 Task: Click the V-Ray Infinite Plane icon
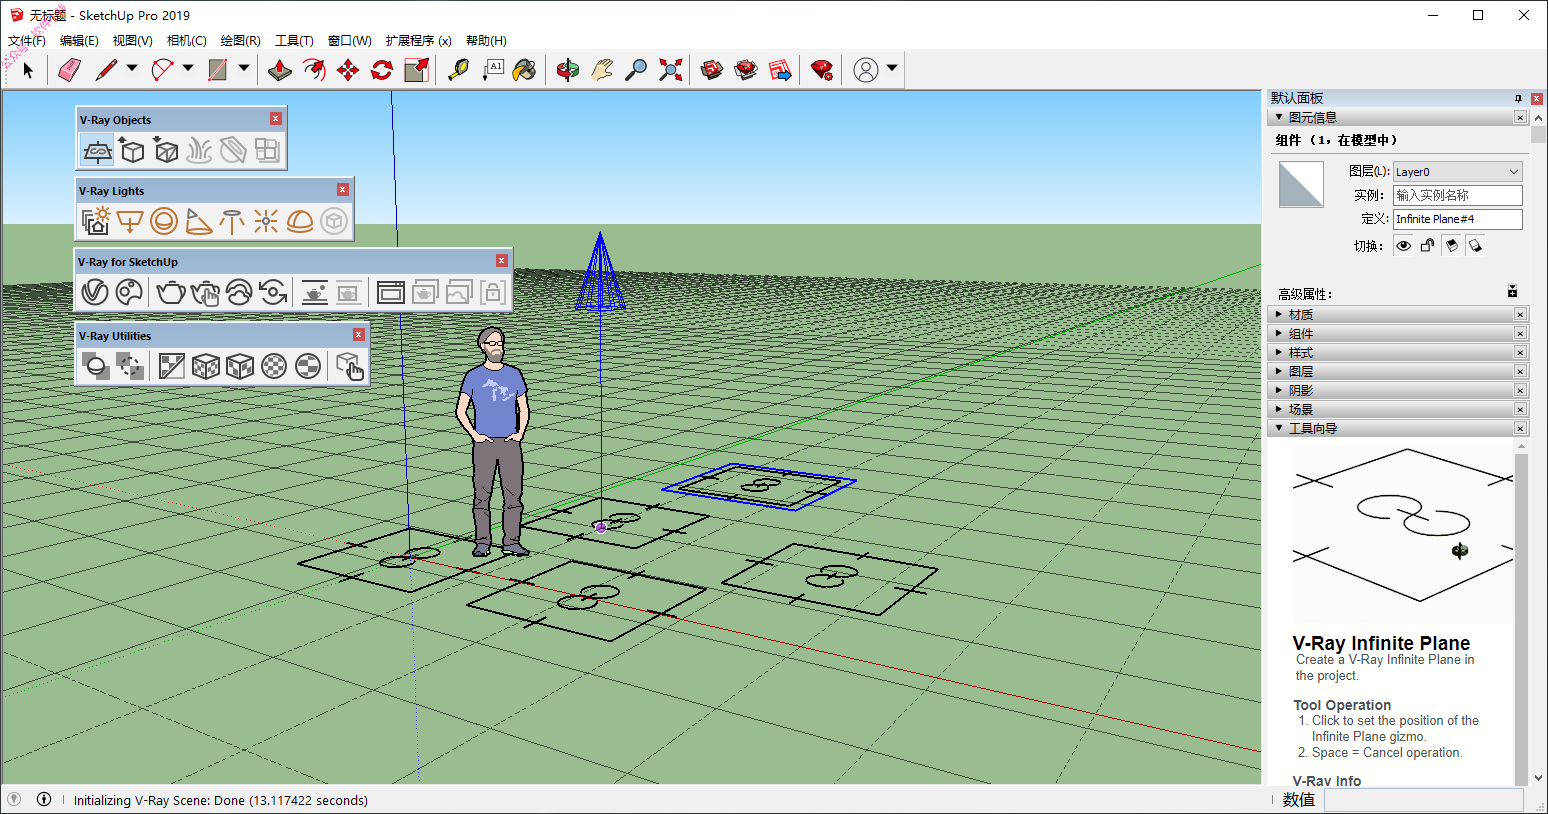point(97,151)
